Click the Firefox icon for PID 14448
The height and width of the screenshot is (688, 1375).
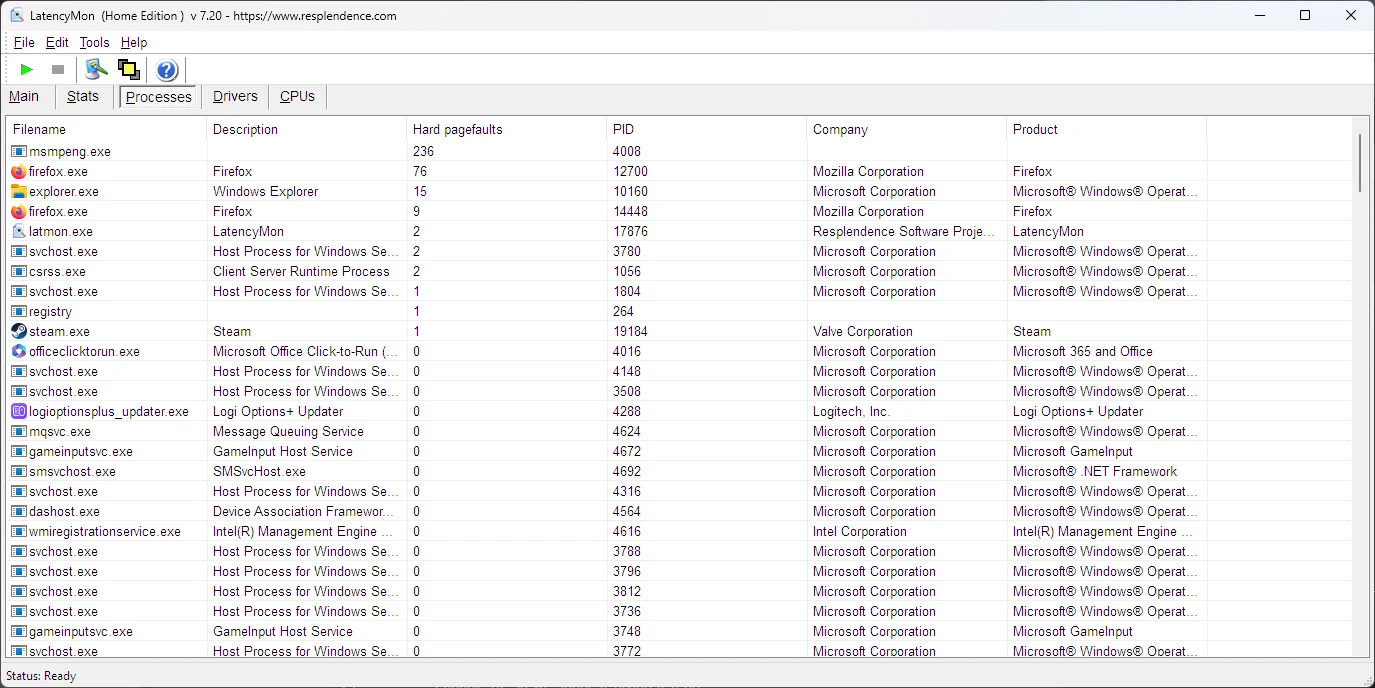(x=19, y=212)
